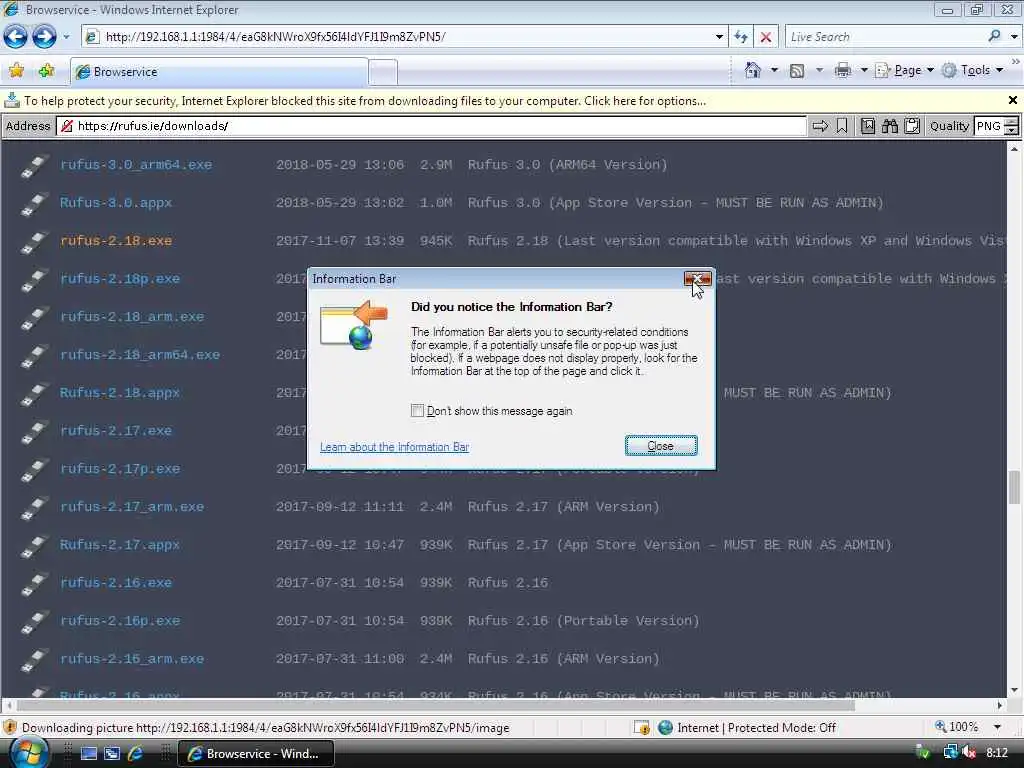Open the Favorites Center star icon
1024x768 pixels.
[x=17, y=71]
